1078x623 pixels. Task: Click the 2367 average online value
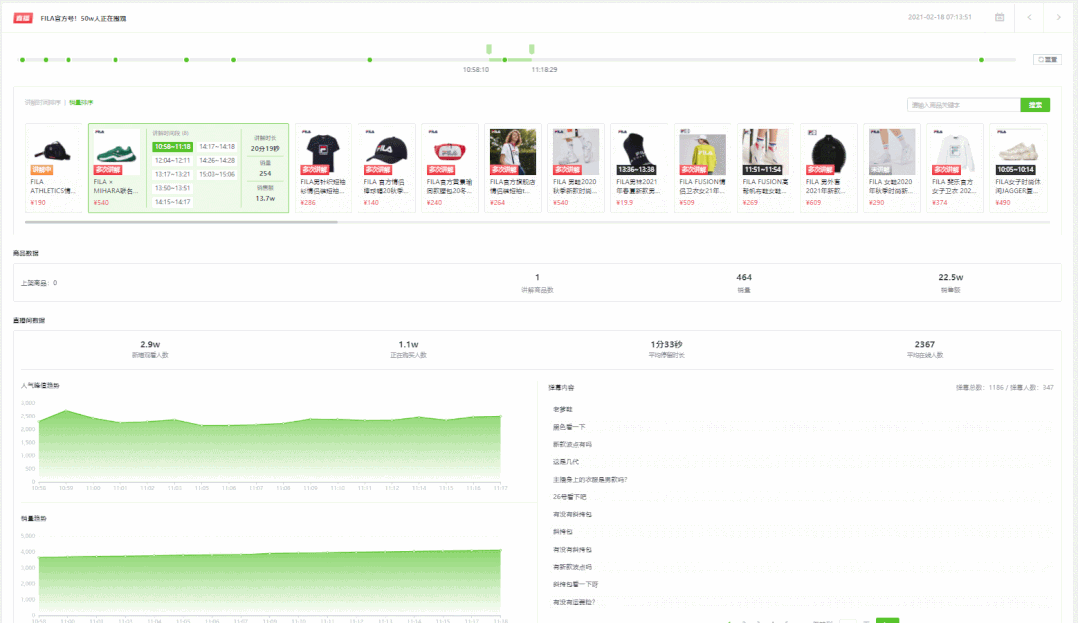click(925, 344)
